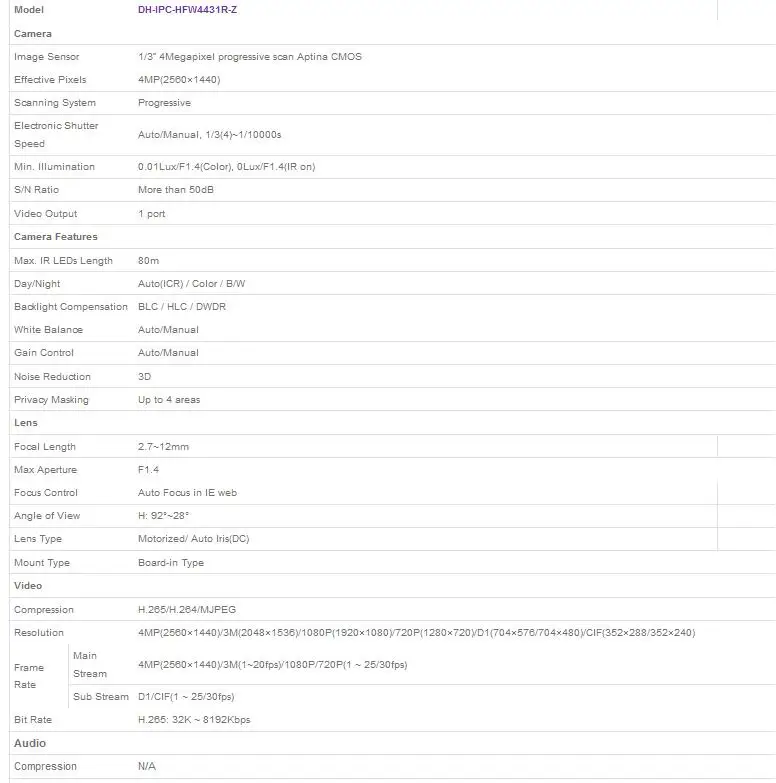
Task: Select the Audio section heading
Action: tap(30, 743)
